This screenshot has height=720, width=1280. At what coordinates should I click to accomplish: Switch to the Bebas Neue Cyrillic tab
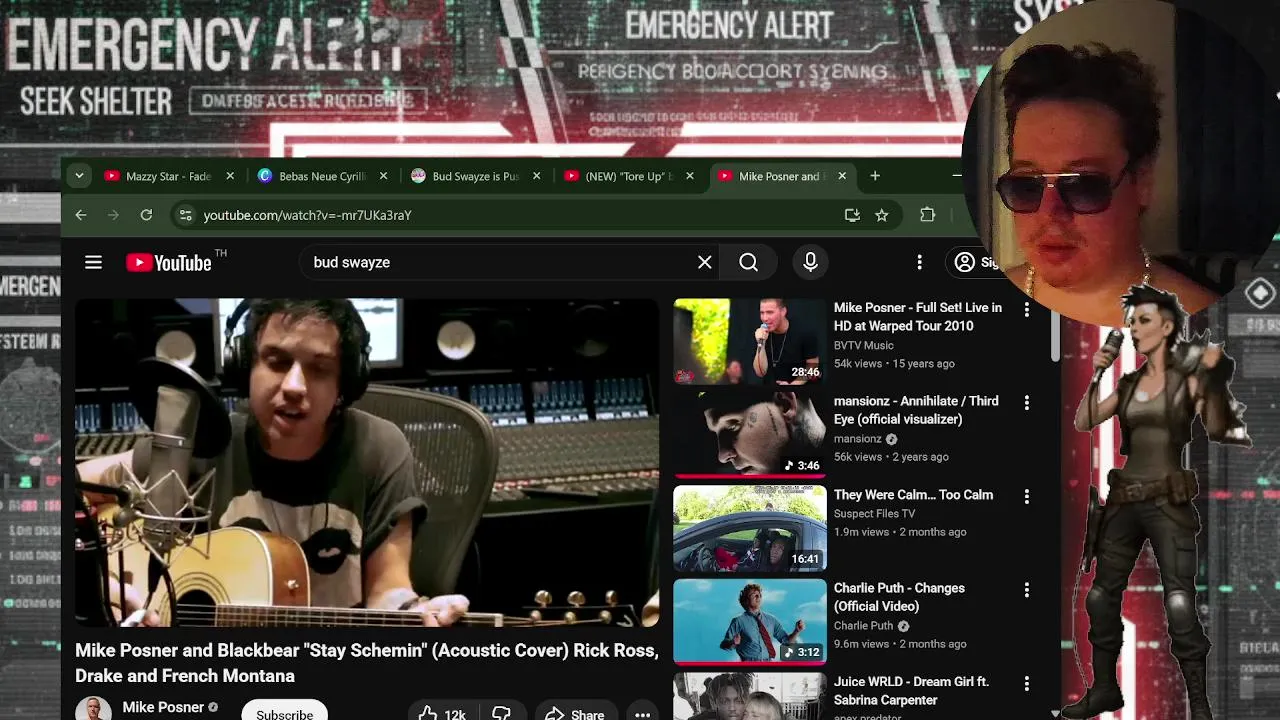[312, 176]
